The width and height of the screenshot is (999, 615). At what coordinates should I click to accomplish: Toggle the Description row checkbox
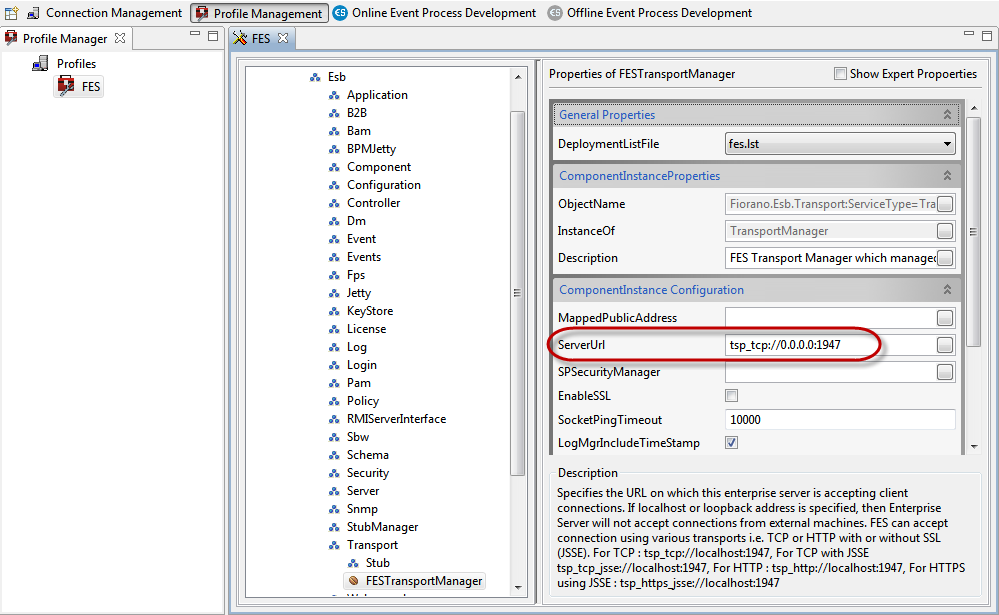point(945,258)
